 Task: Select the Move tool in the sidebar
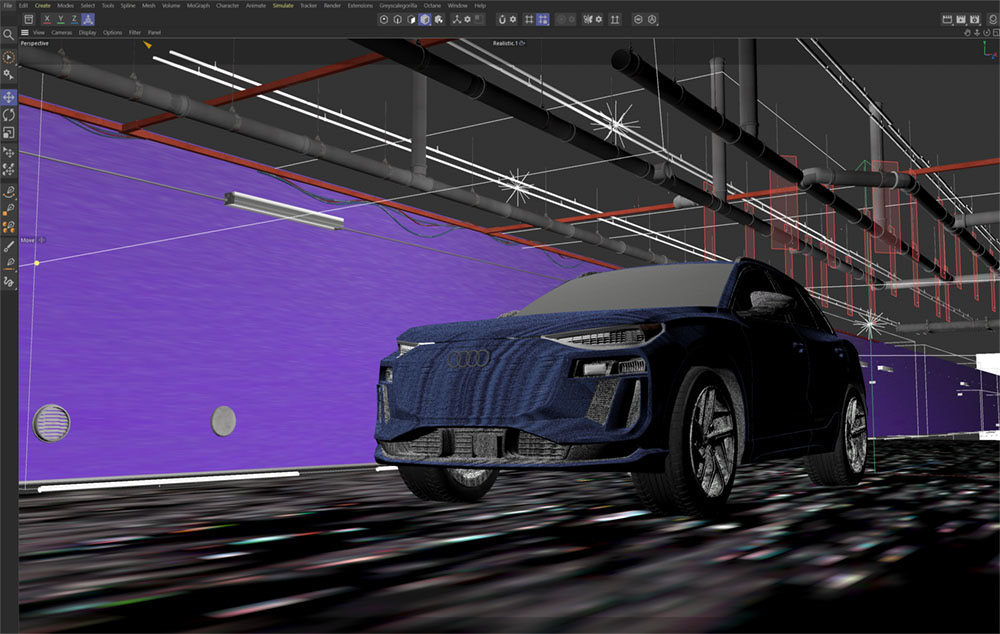tap(8, 98)
